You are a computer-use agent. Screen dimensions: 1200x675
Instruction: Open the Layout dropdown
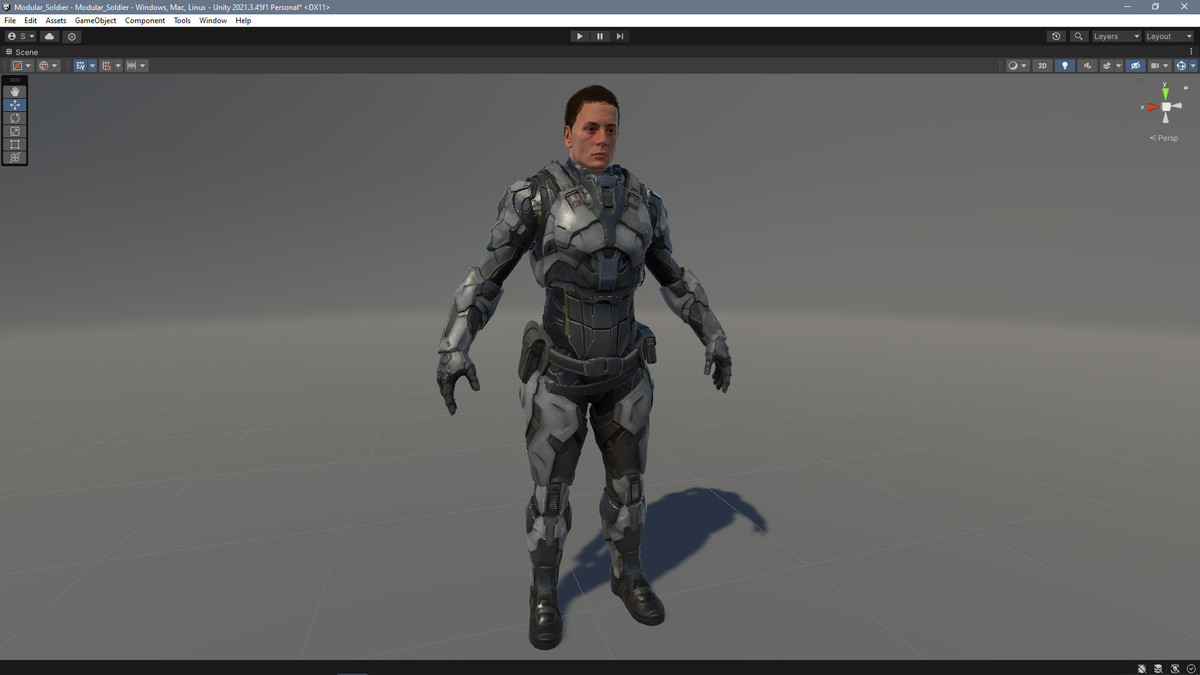coord(1165,36)
